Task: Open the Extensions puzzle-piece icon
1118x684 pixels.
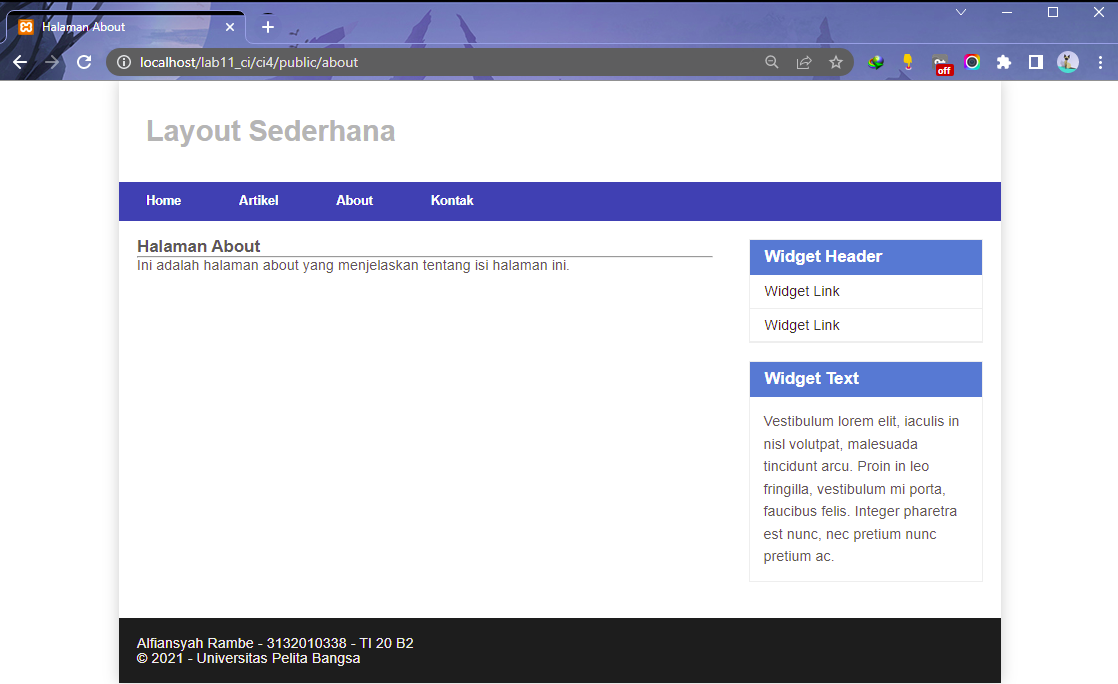Action: tap(1004, 61)
